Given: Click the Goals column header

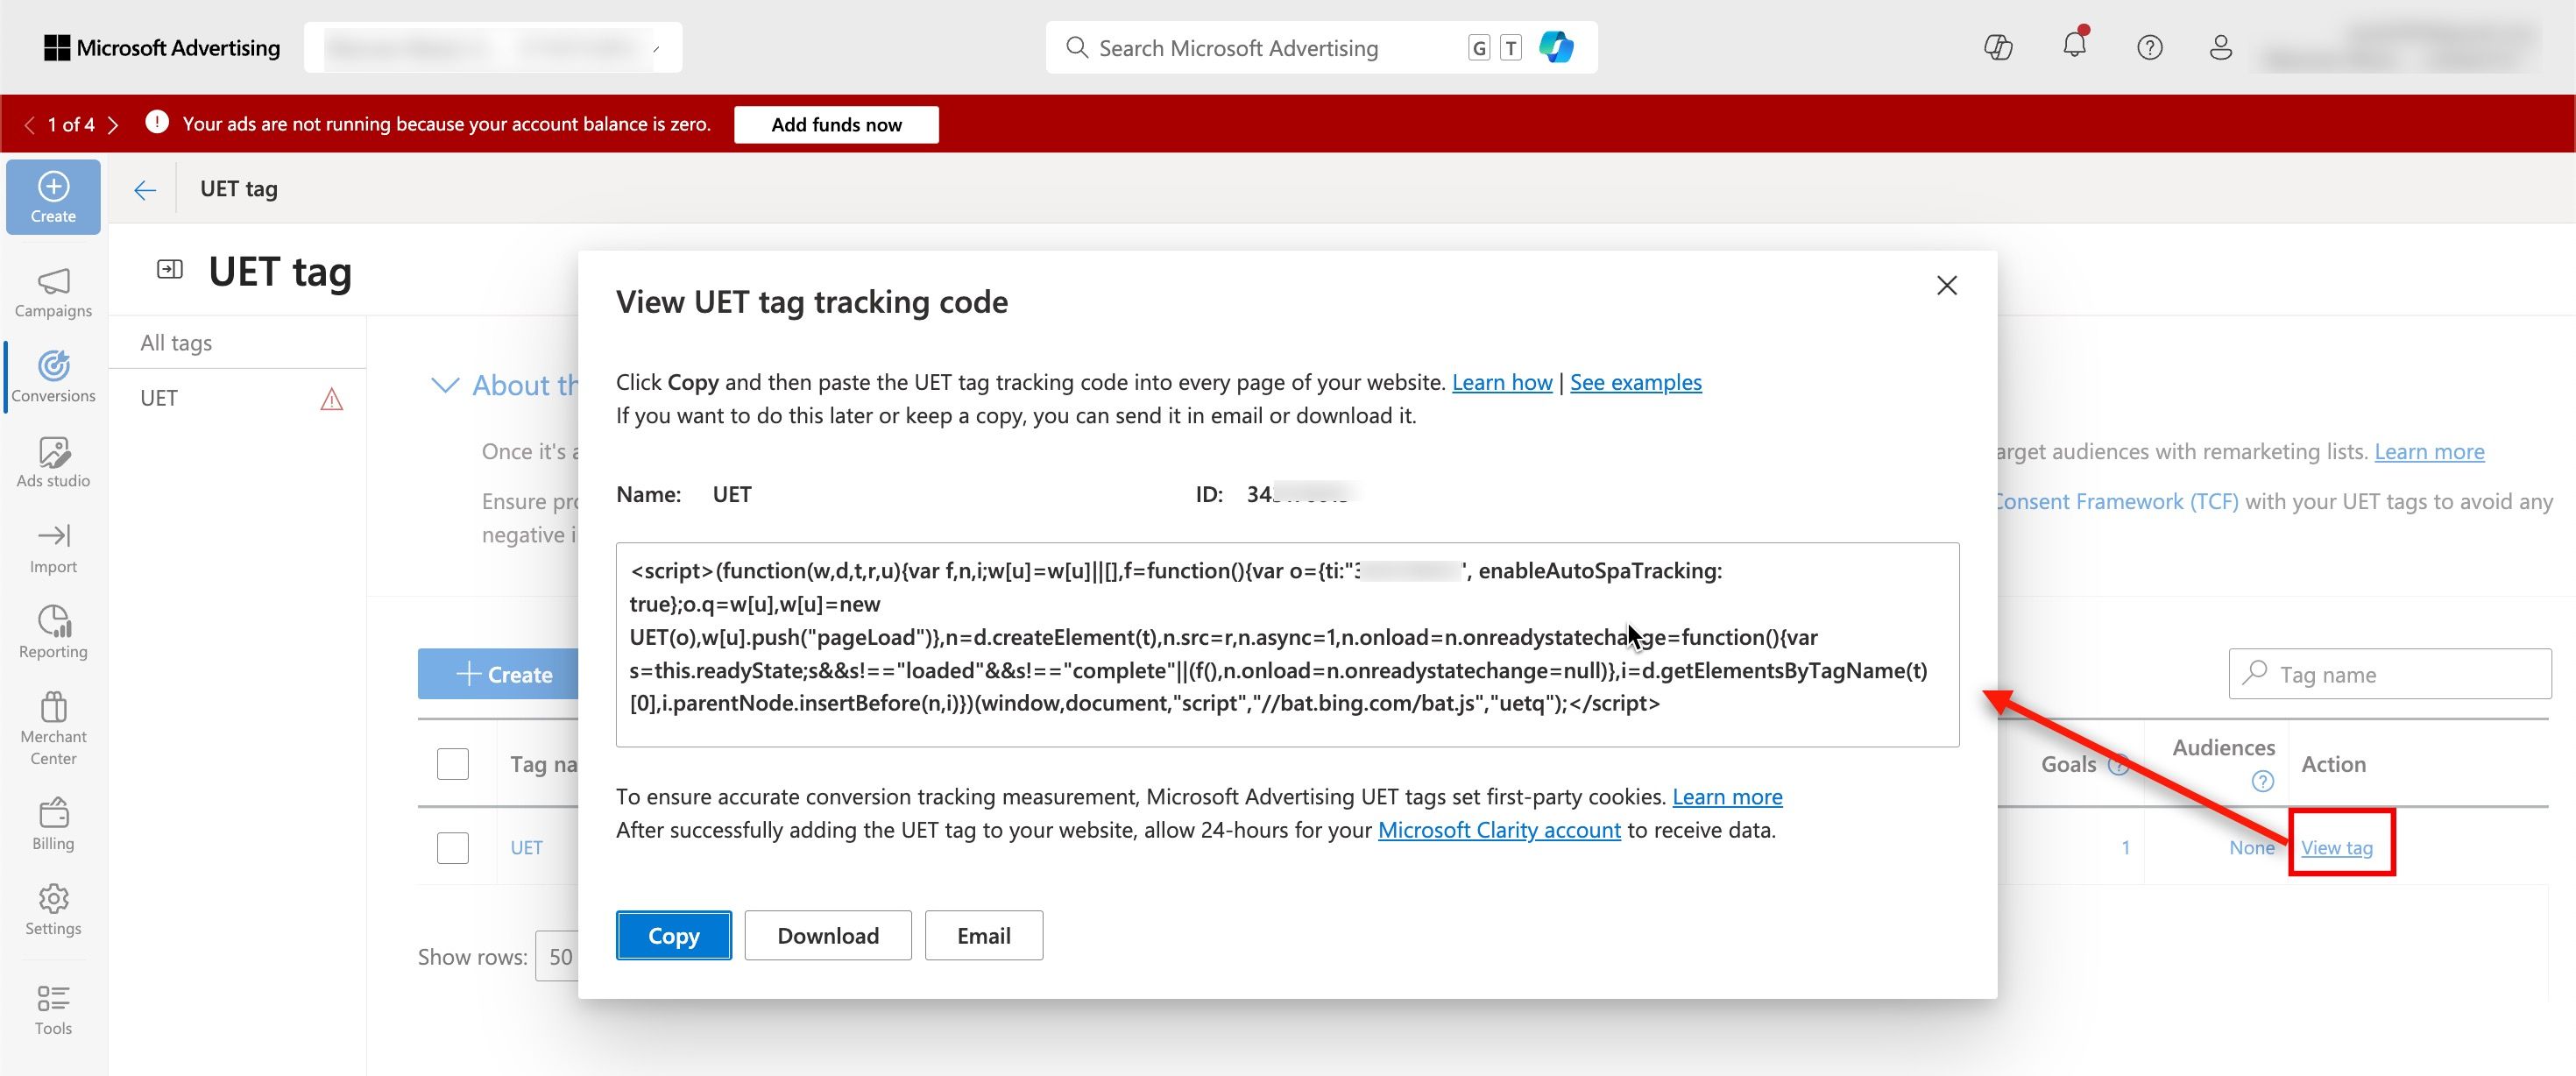Looking at the screenshot, I should [2068, 764].
